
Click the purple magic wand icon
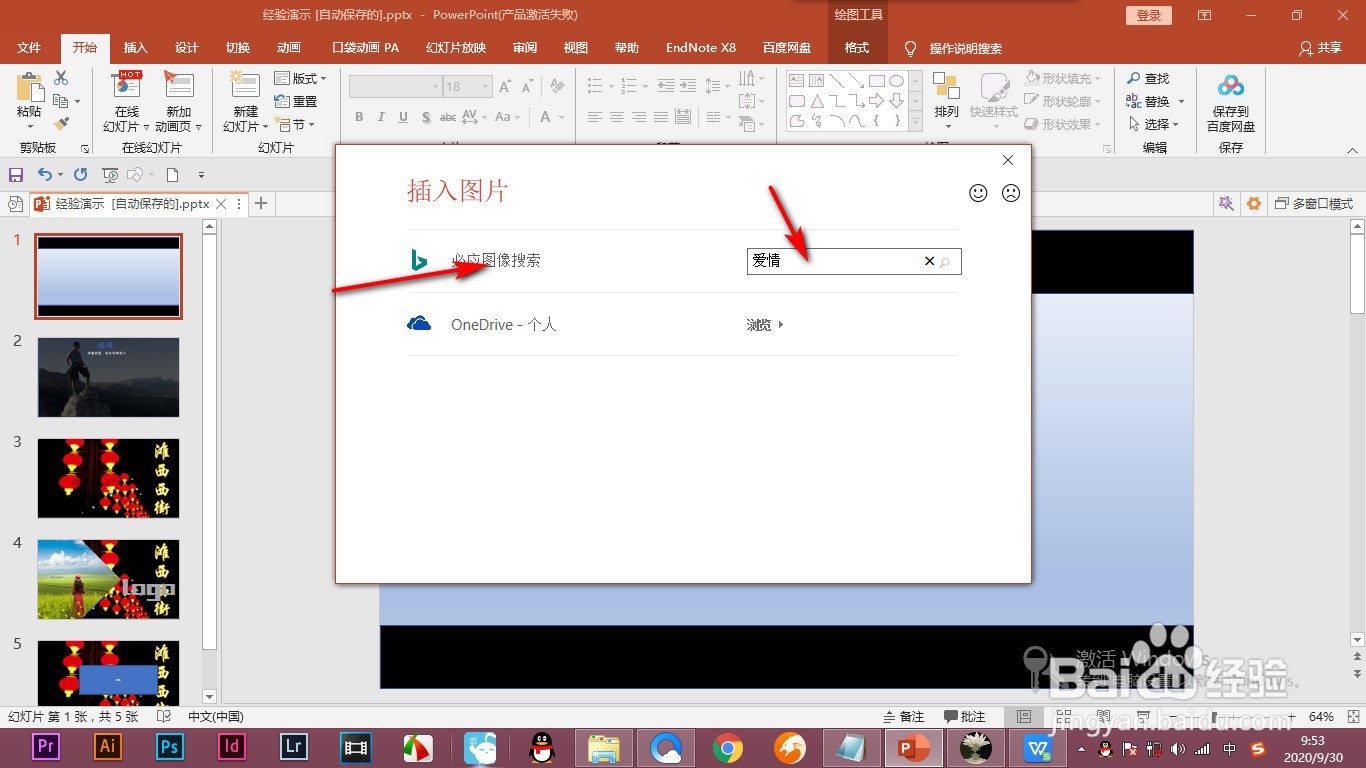click(1226, 204)
